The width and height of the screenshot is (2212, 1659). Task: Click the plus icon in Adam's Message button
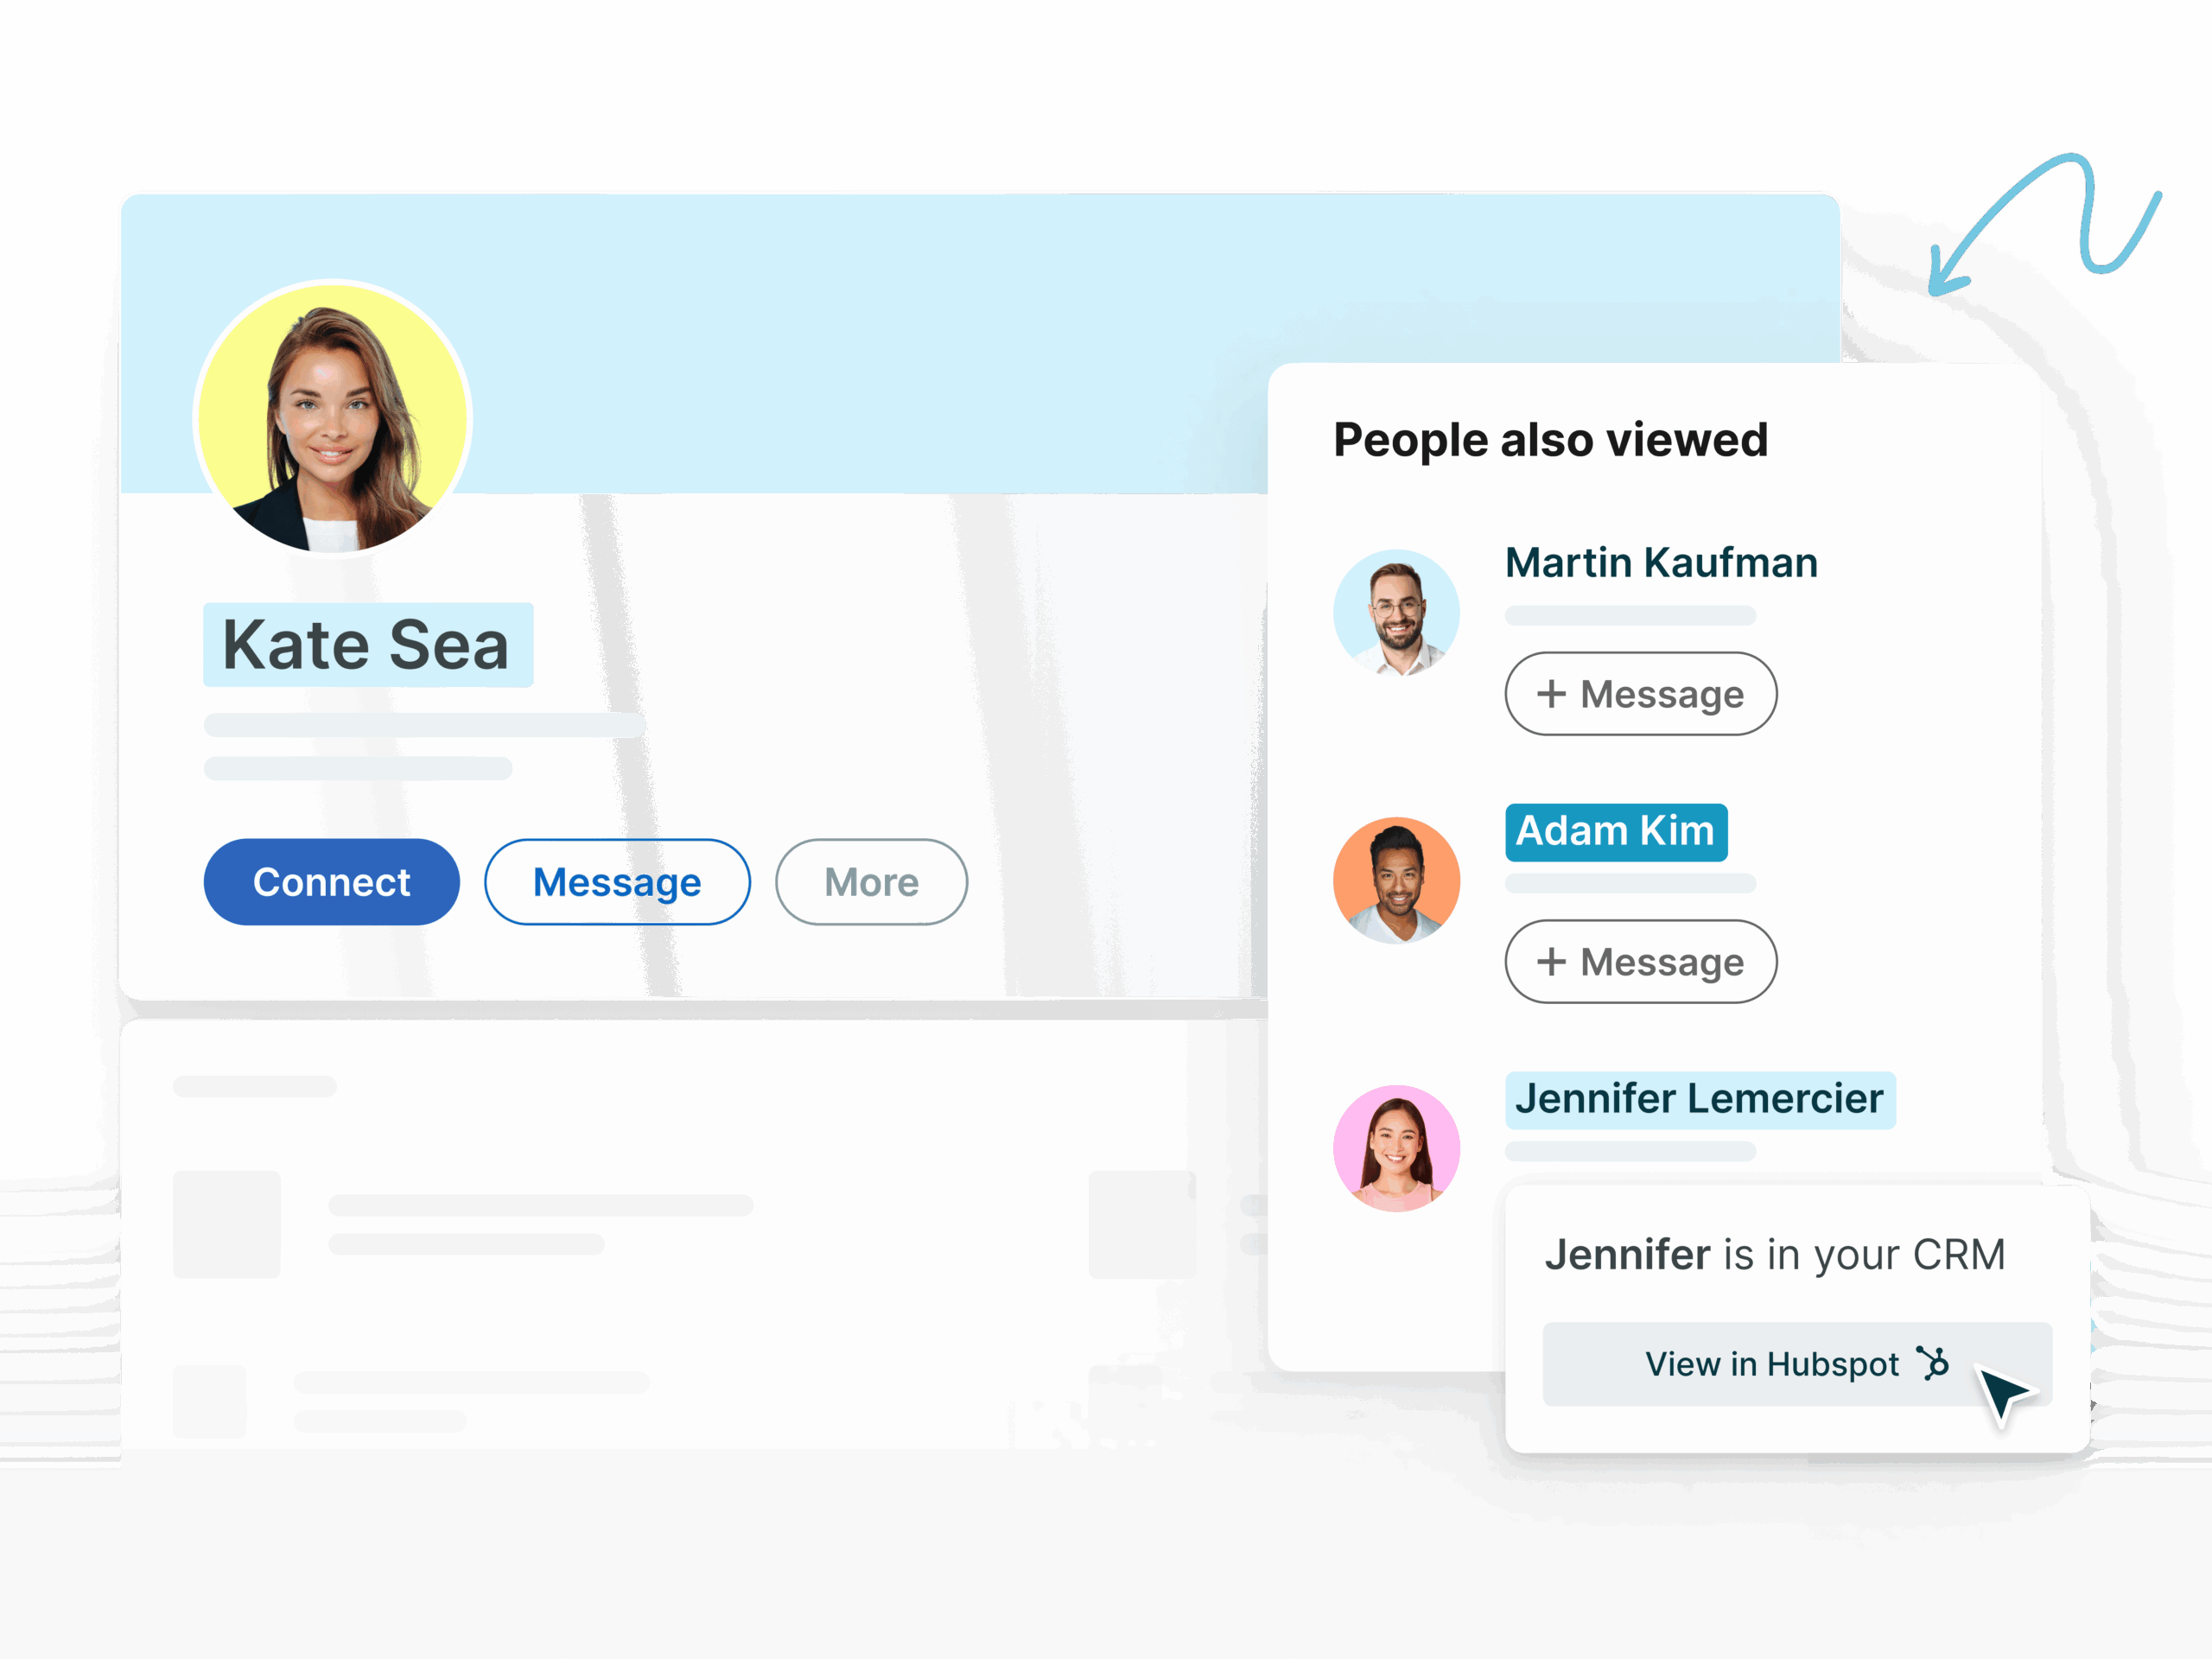point(1552,961)
